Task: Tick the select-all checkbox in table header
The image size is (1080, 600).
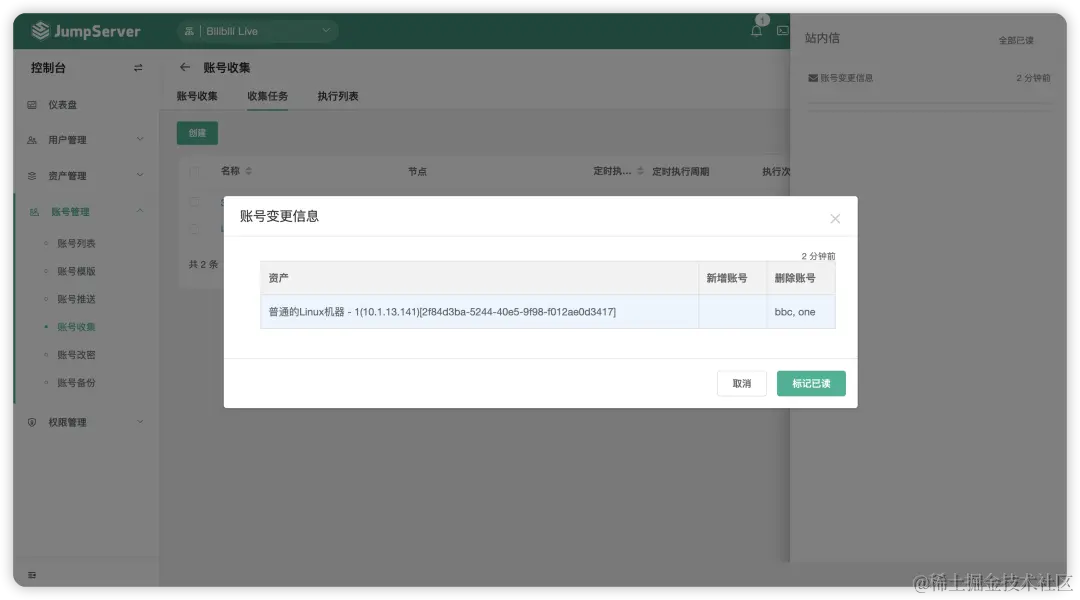Action: [194, 171]
